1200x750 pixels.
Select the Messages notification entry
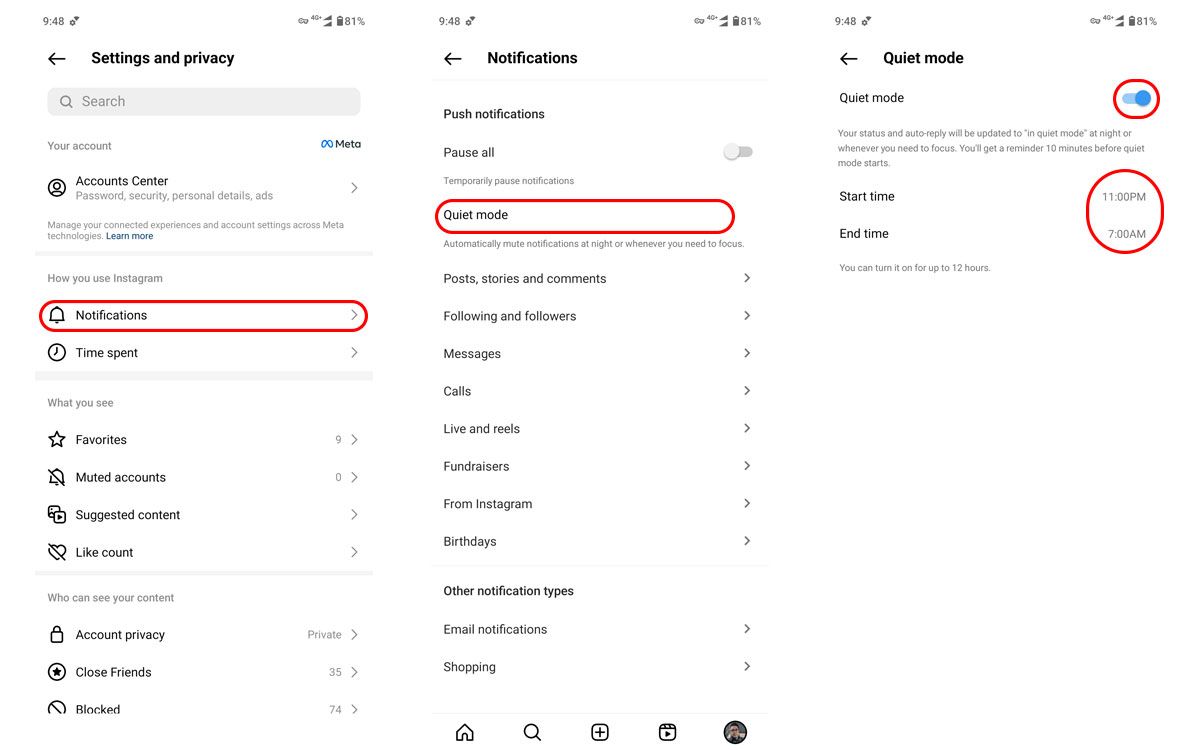click(600, 354)
